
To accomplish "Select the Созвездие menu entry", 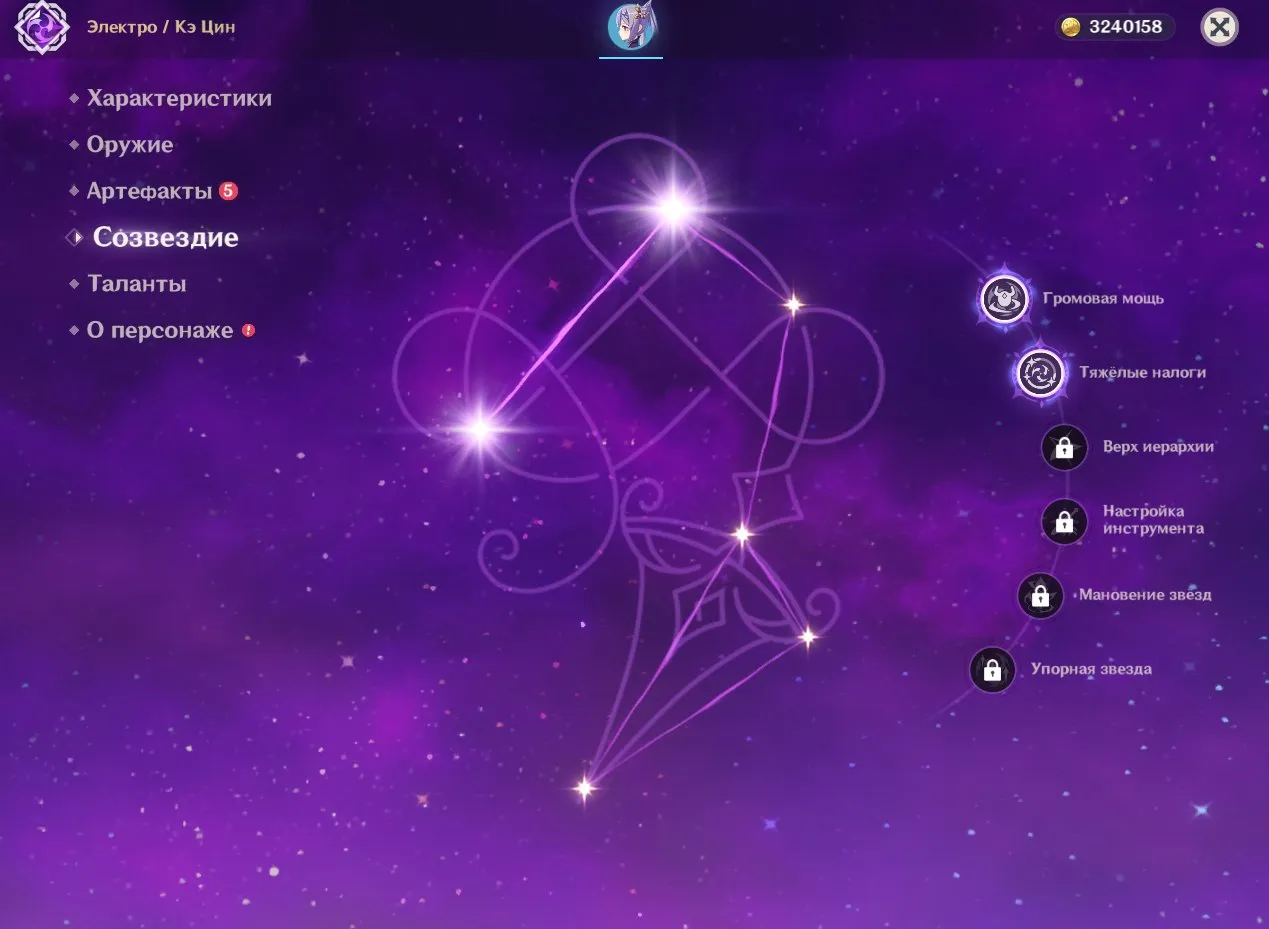I will point(165,237).
